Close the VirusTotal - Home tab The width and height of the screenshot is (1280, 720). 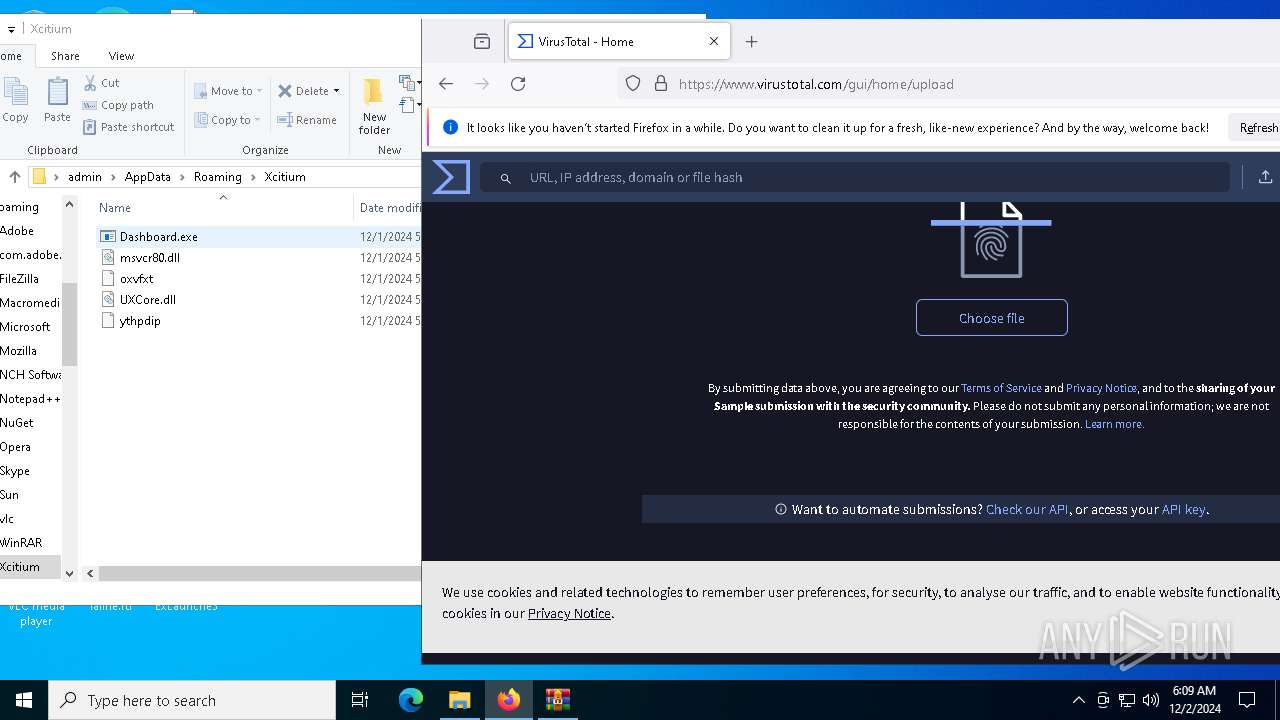click(714, 41)
